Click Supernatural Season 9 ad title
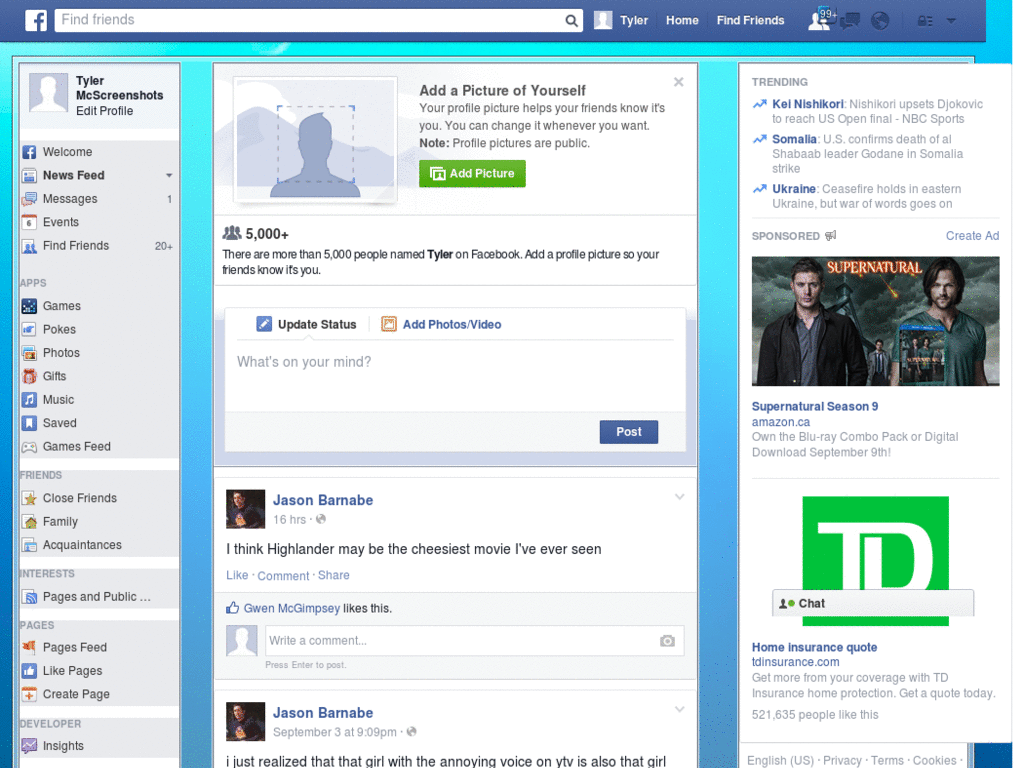Viewport: 1024px width, 768px height. [814, 407]
